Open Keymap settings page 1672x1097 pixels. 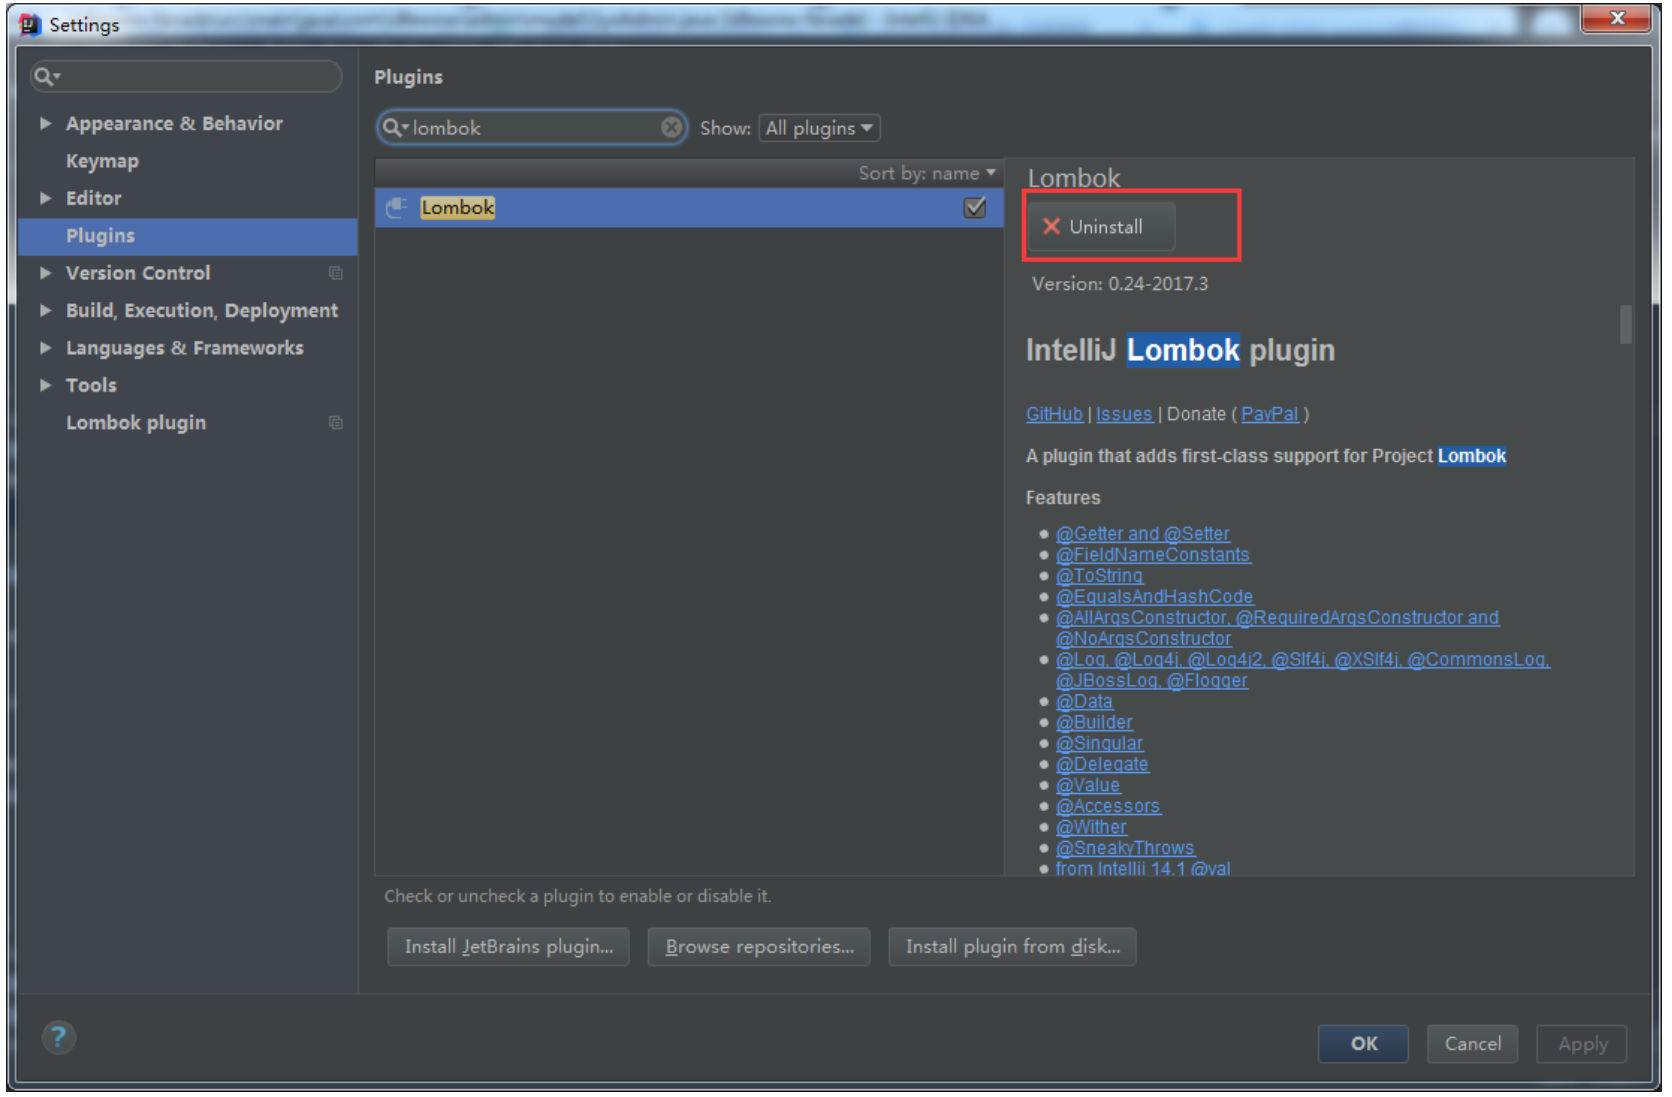102,161
